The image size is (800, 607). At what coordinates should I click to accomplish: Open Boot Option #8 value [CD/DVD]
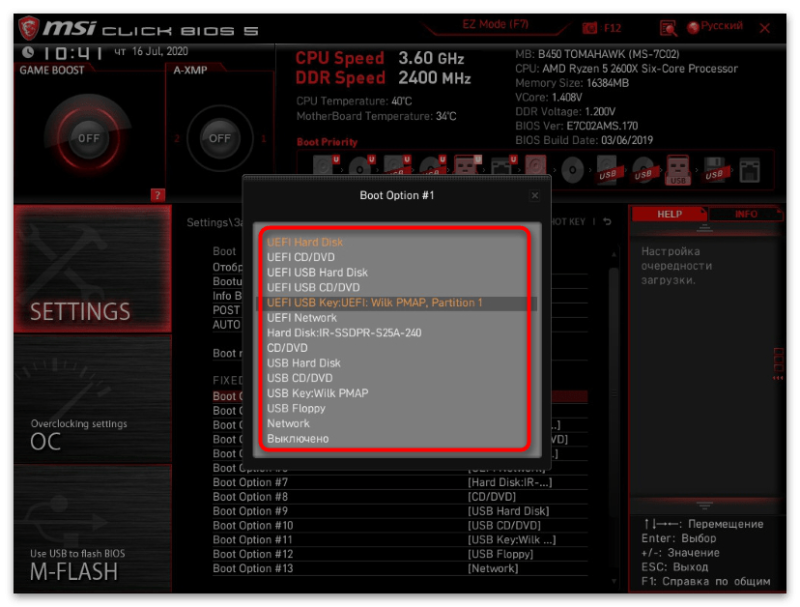492,496
